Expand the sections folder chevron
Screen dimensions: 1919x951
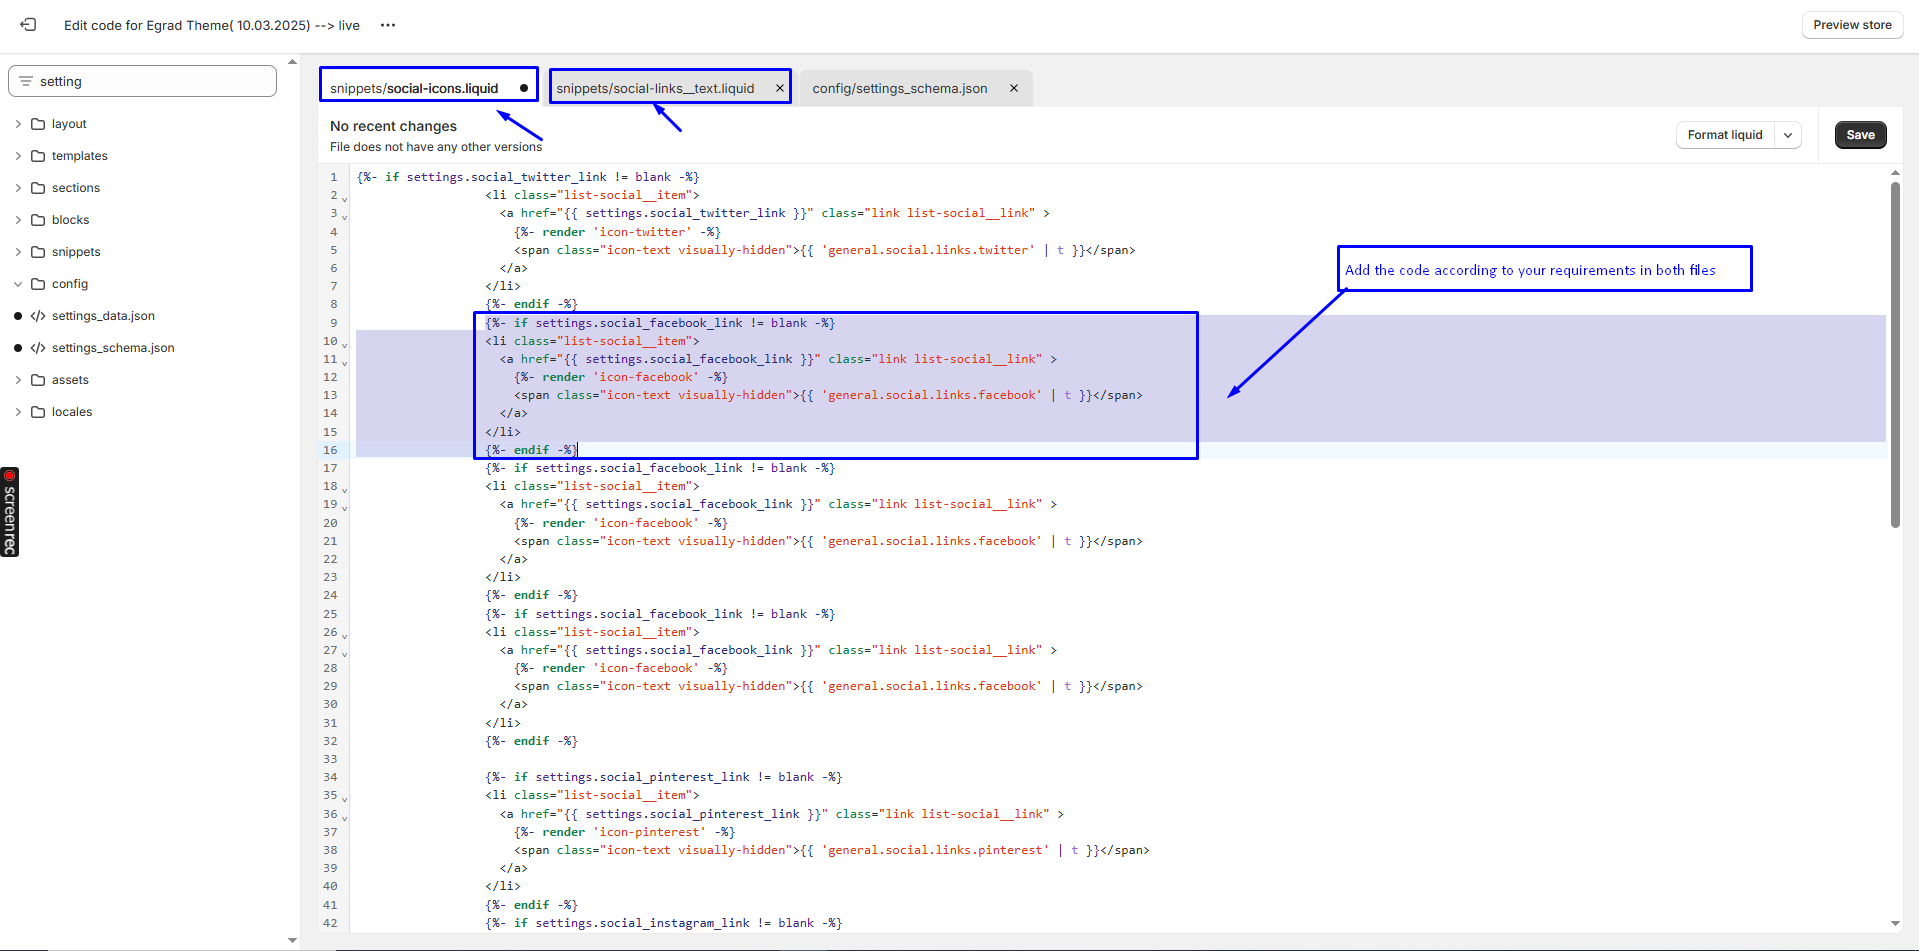click(x=18, y=188)
